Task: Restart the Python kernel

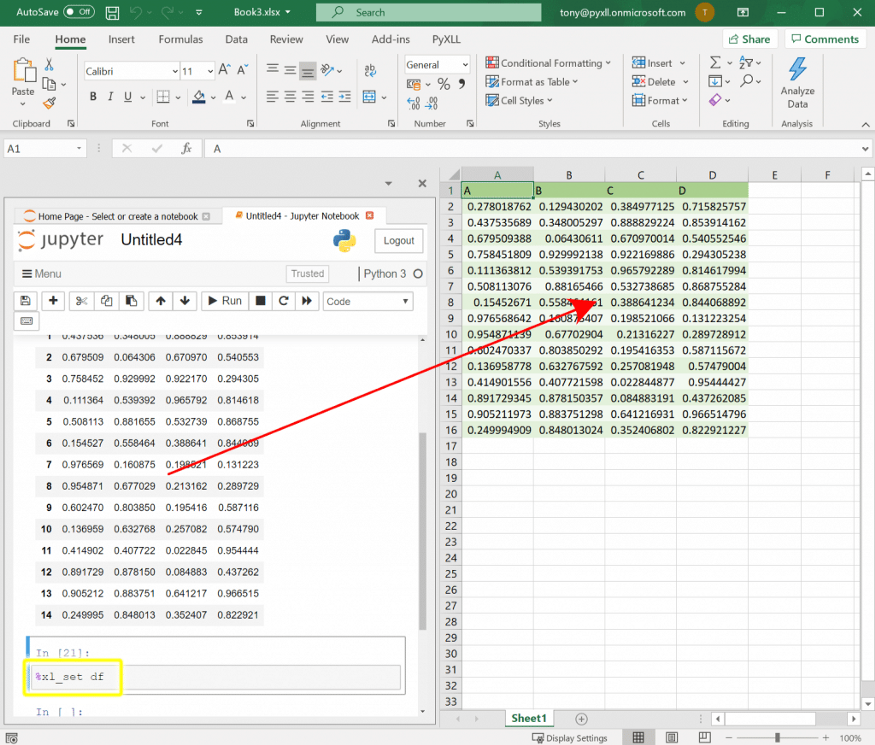Action: (x=283, y=298)
